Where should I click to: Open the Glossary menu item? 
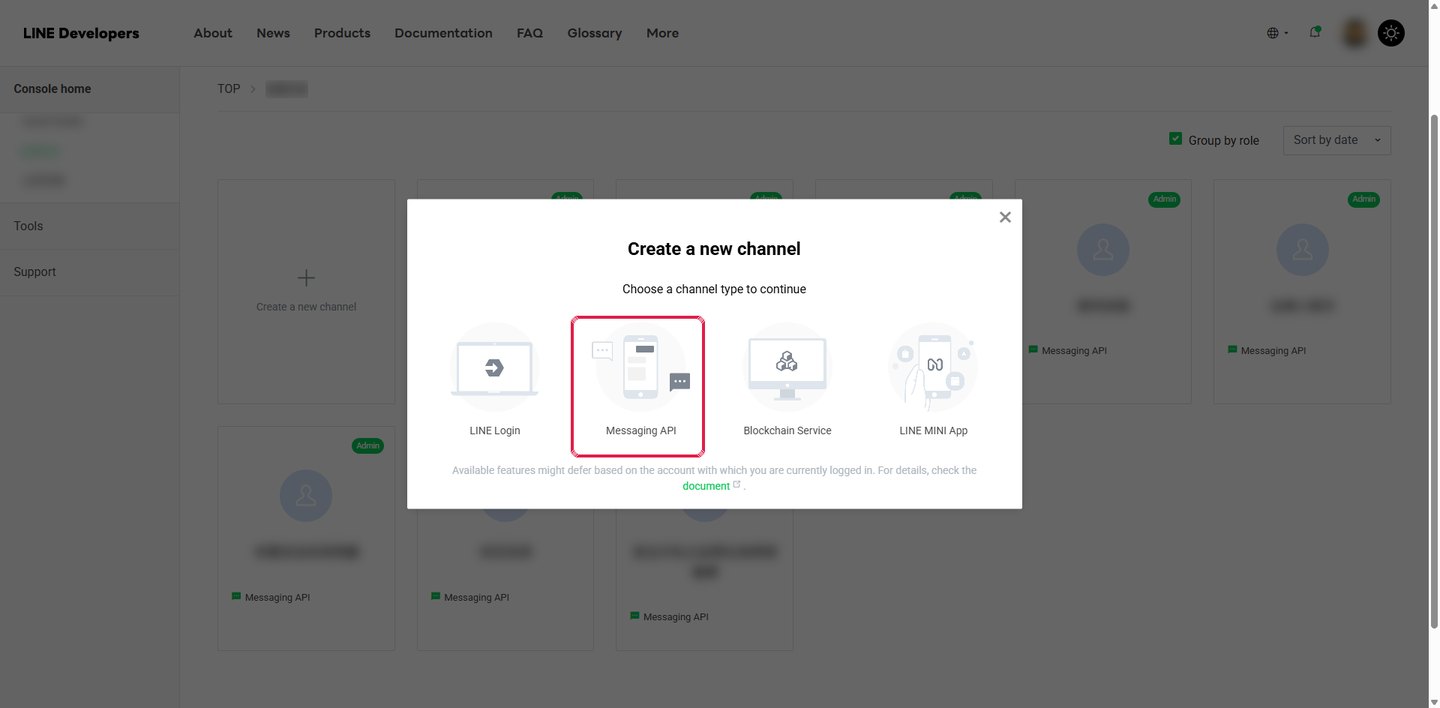coord(594,33)
